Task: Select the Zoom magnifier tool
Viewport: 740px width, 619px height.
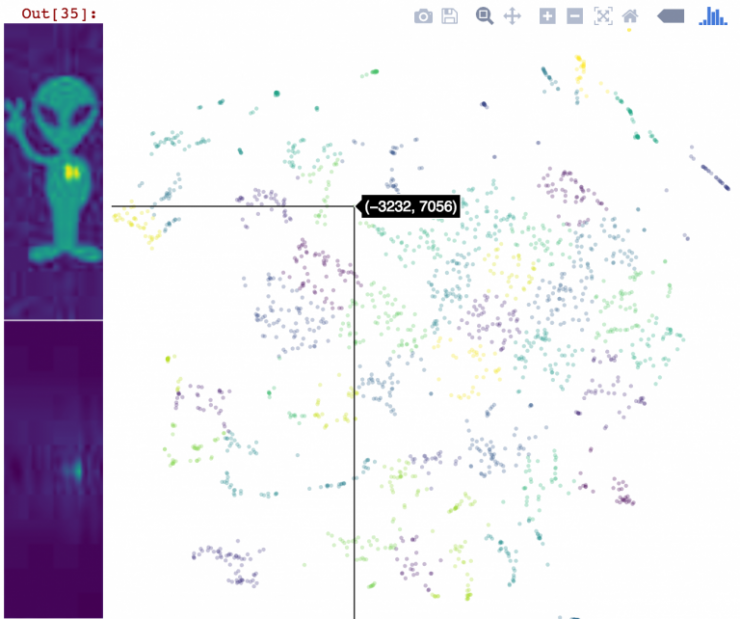Action: [484, 16]
